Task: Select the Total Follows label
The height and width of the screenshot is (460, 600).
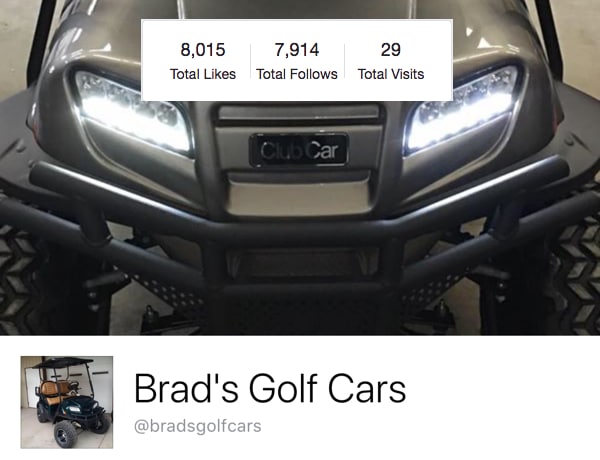Action: coord(297,74)
